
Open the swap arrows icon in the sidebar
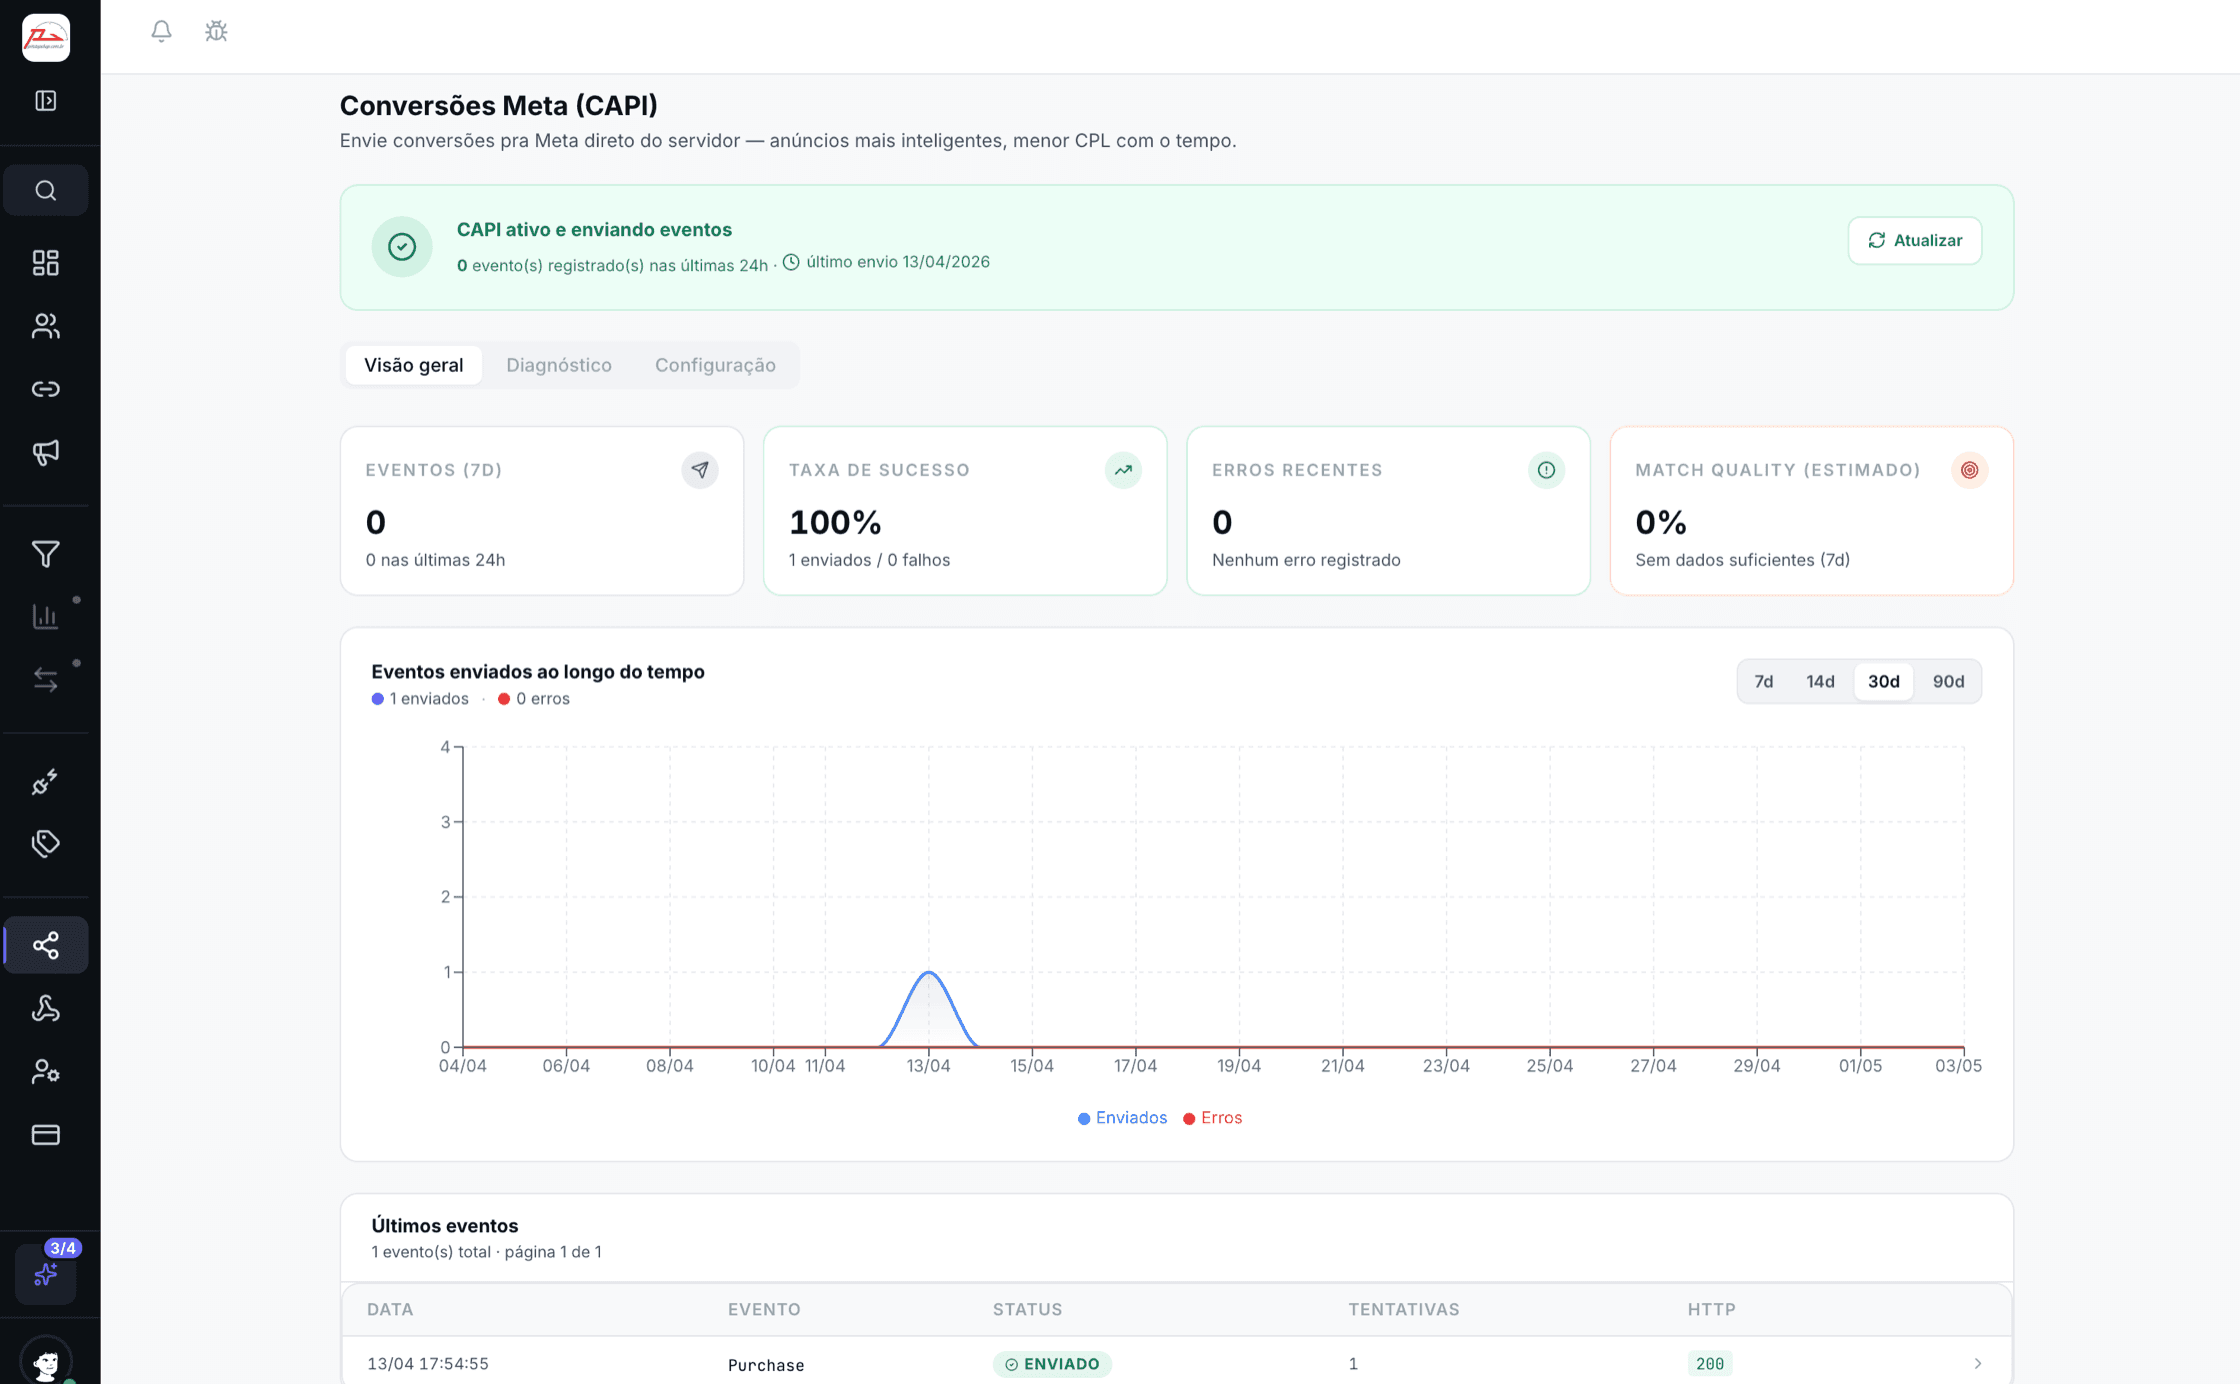[x=46, y=680]
